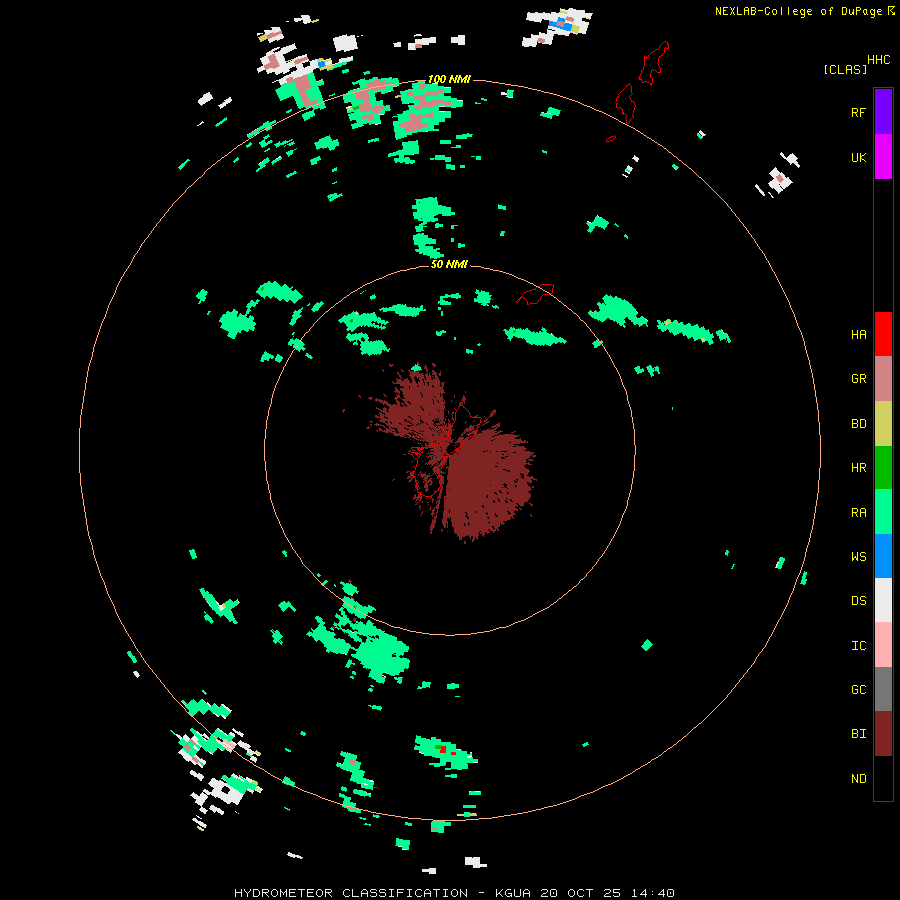
Task: Click the red hail pixel in southern cell
Action: point(443,749)
